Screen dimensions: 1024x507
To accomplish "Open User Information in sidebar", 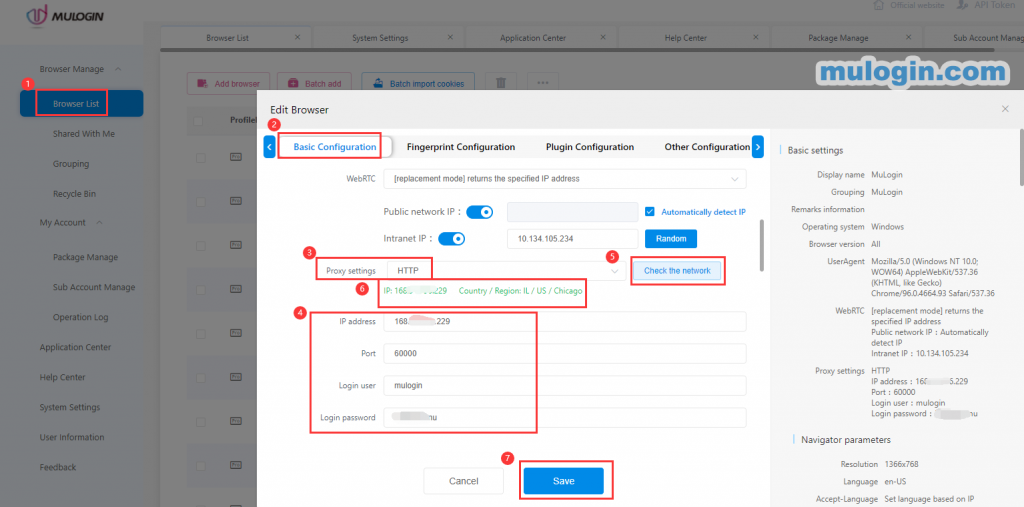I will (72, 438).
